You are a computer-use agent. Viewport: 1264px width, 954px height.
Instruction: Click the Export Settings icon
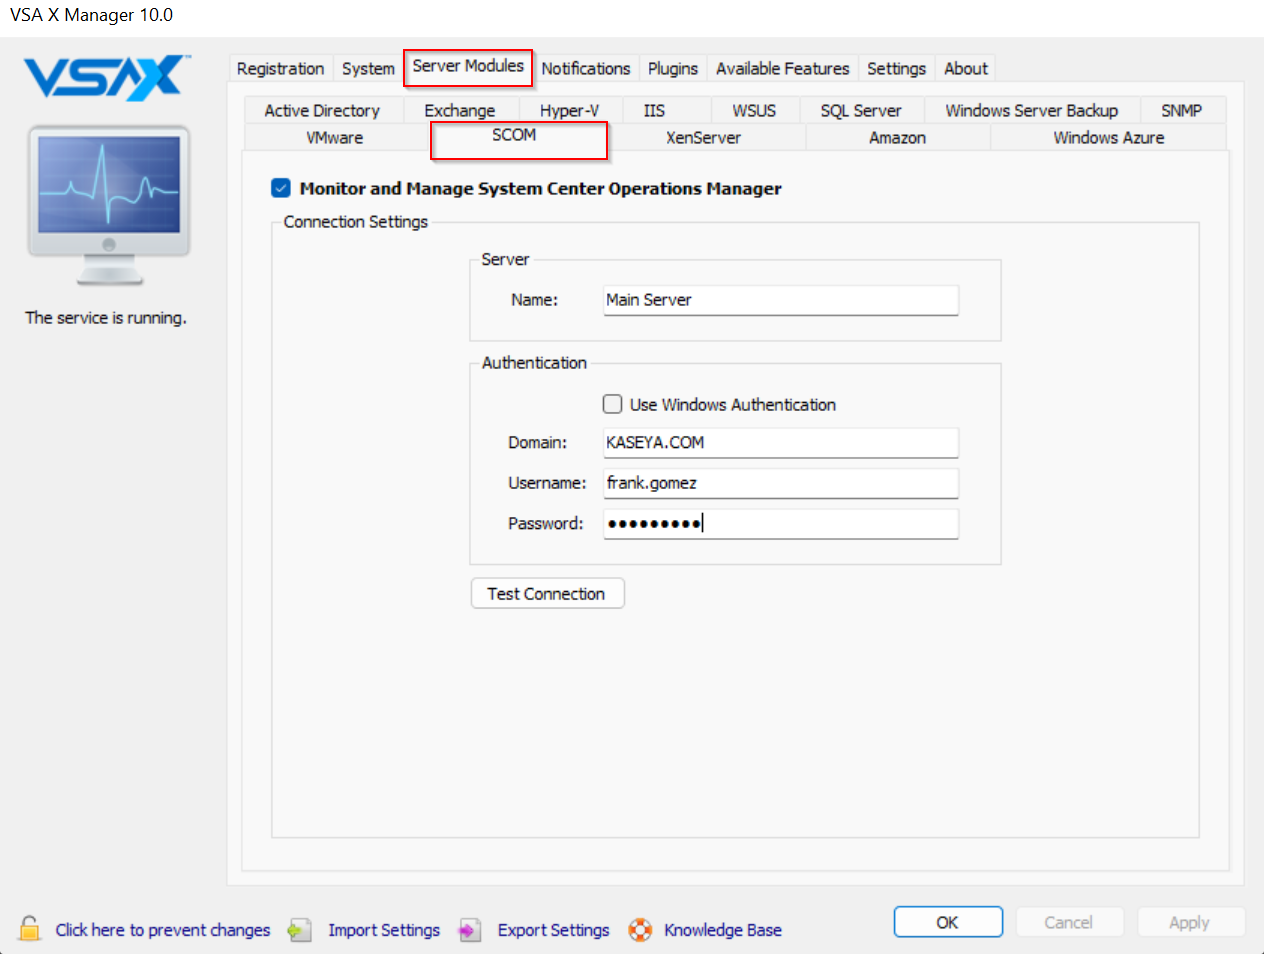(x=470, y=930)
